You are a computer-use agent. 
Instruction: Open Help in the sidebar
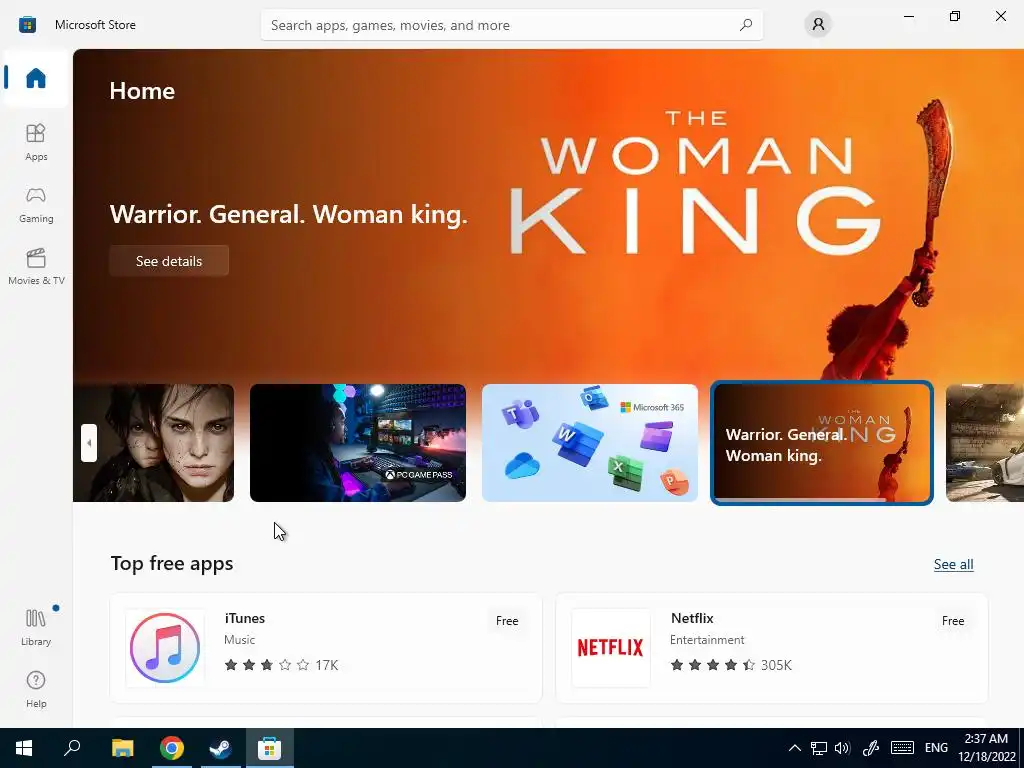point(36,689)
